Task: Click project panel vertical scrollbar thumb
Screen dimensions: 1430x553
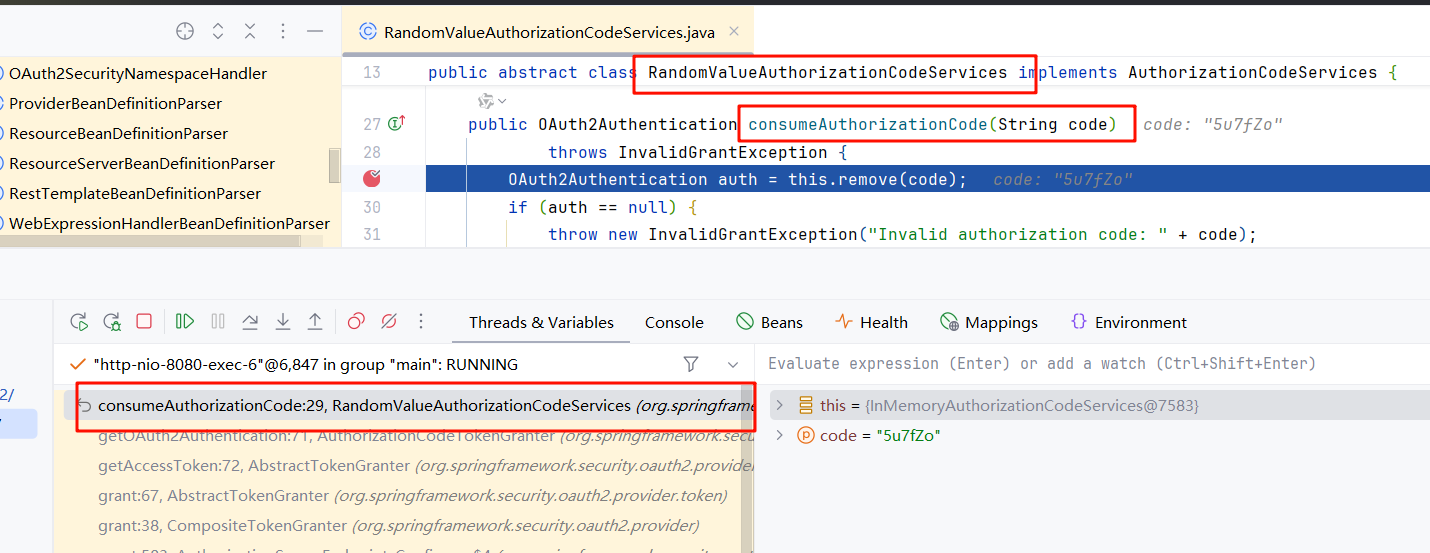Action: coord(334,165)
